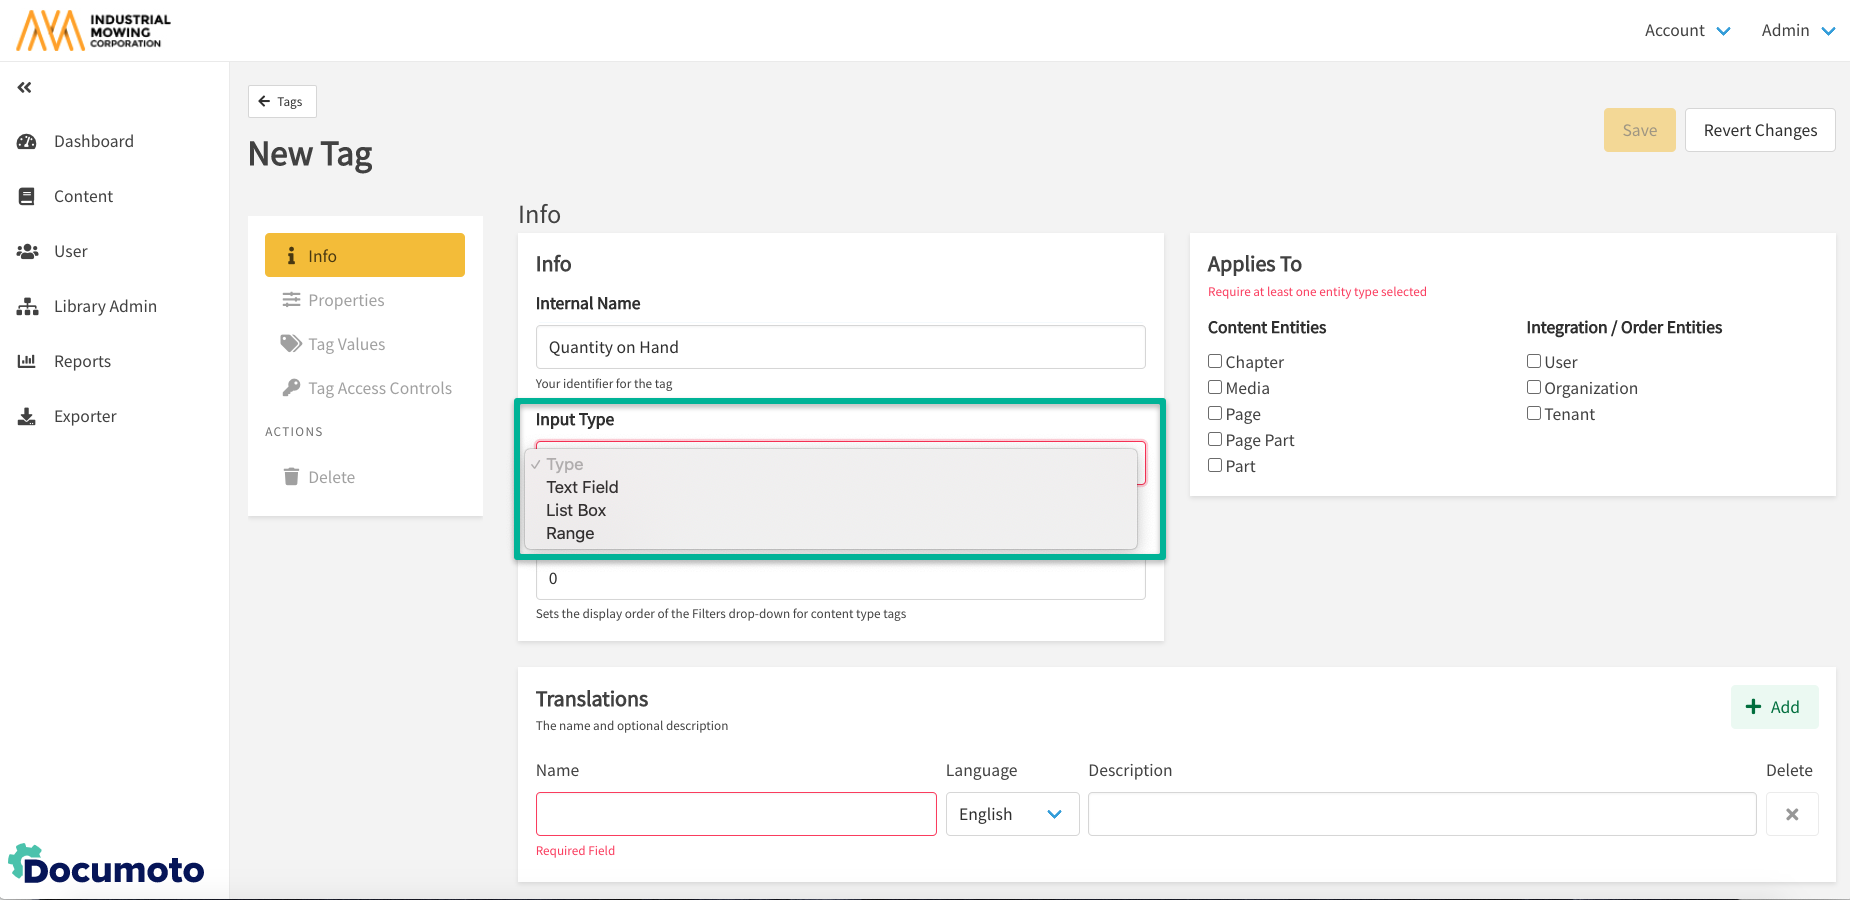
Task: Collapse the sidebar with double-chevron icon
Action: point(25,88)
